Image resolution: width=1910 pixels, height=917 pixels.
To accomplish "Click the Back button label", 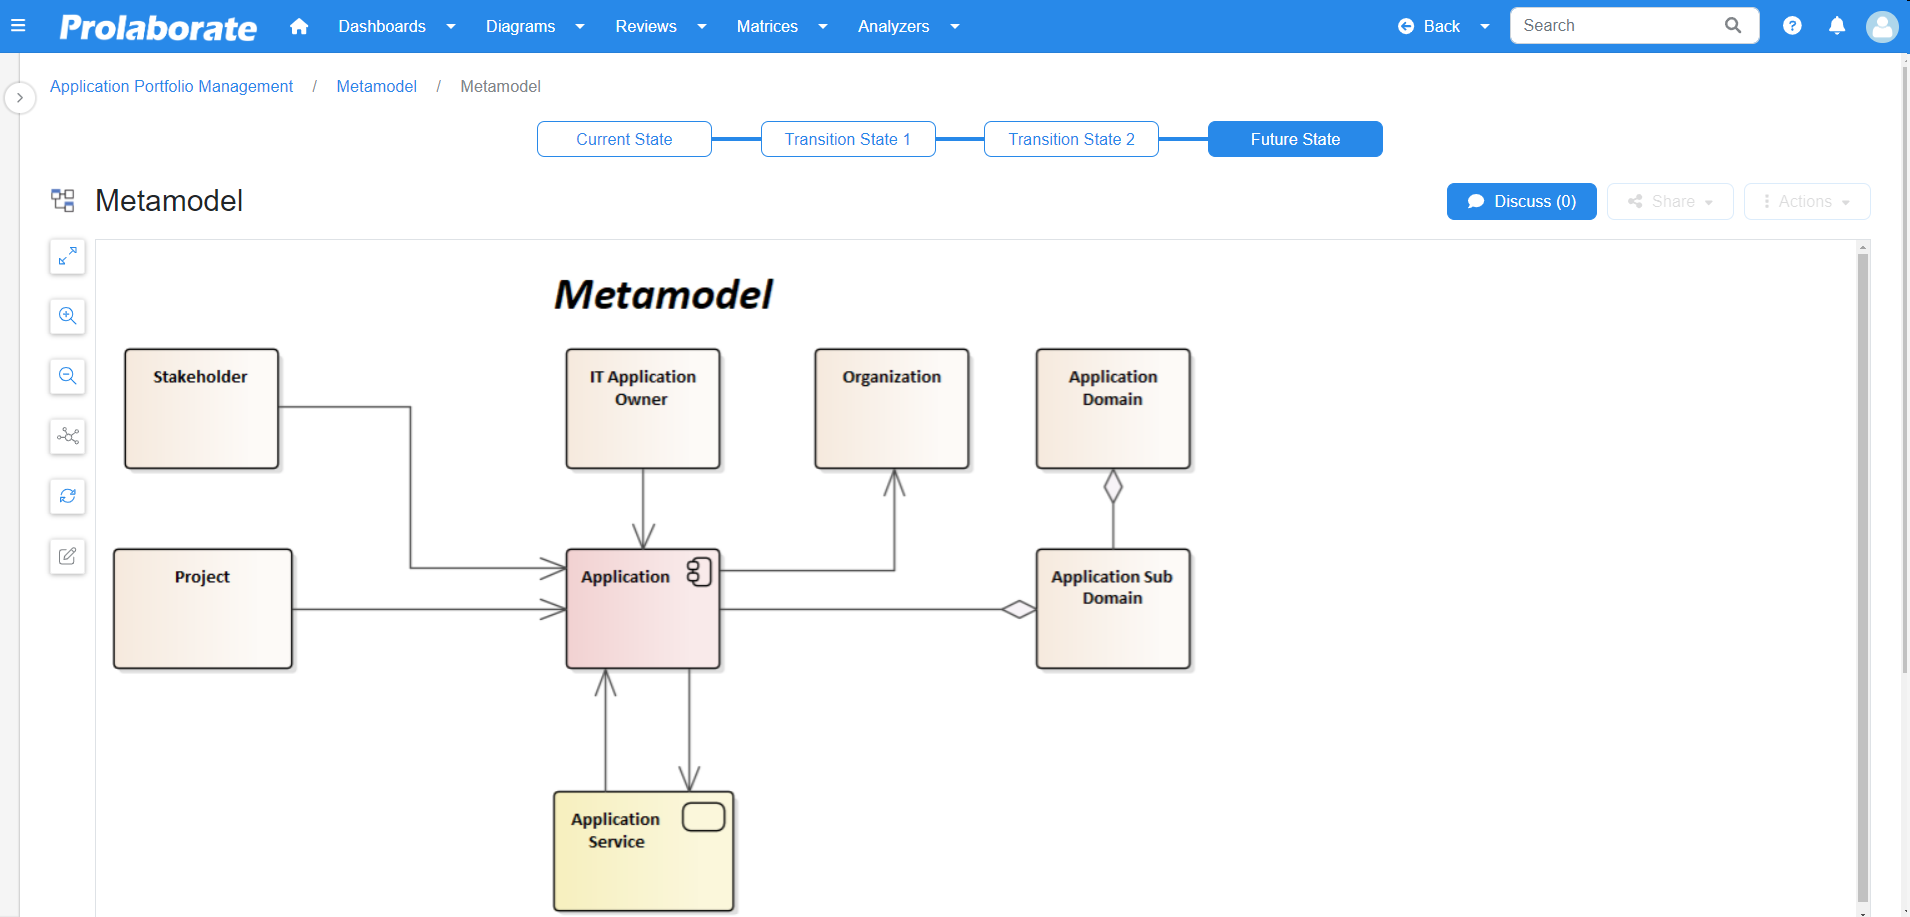I will click(x=1441, y=27).
